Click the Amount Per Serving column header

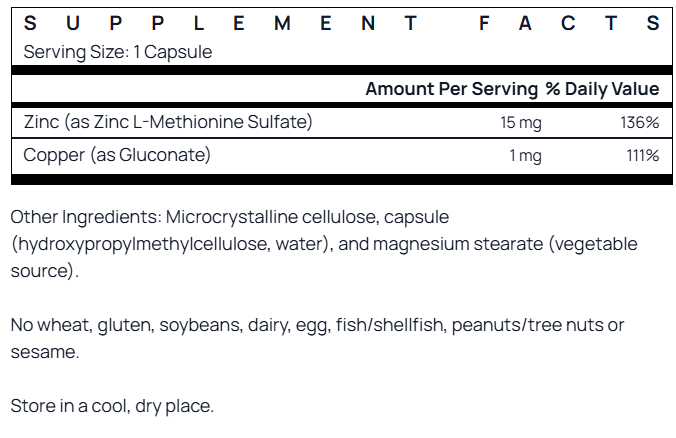pos(451,89)
